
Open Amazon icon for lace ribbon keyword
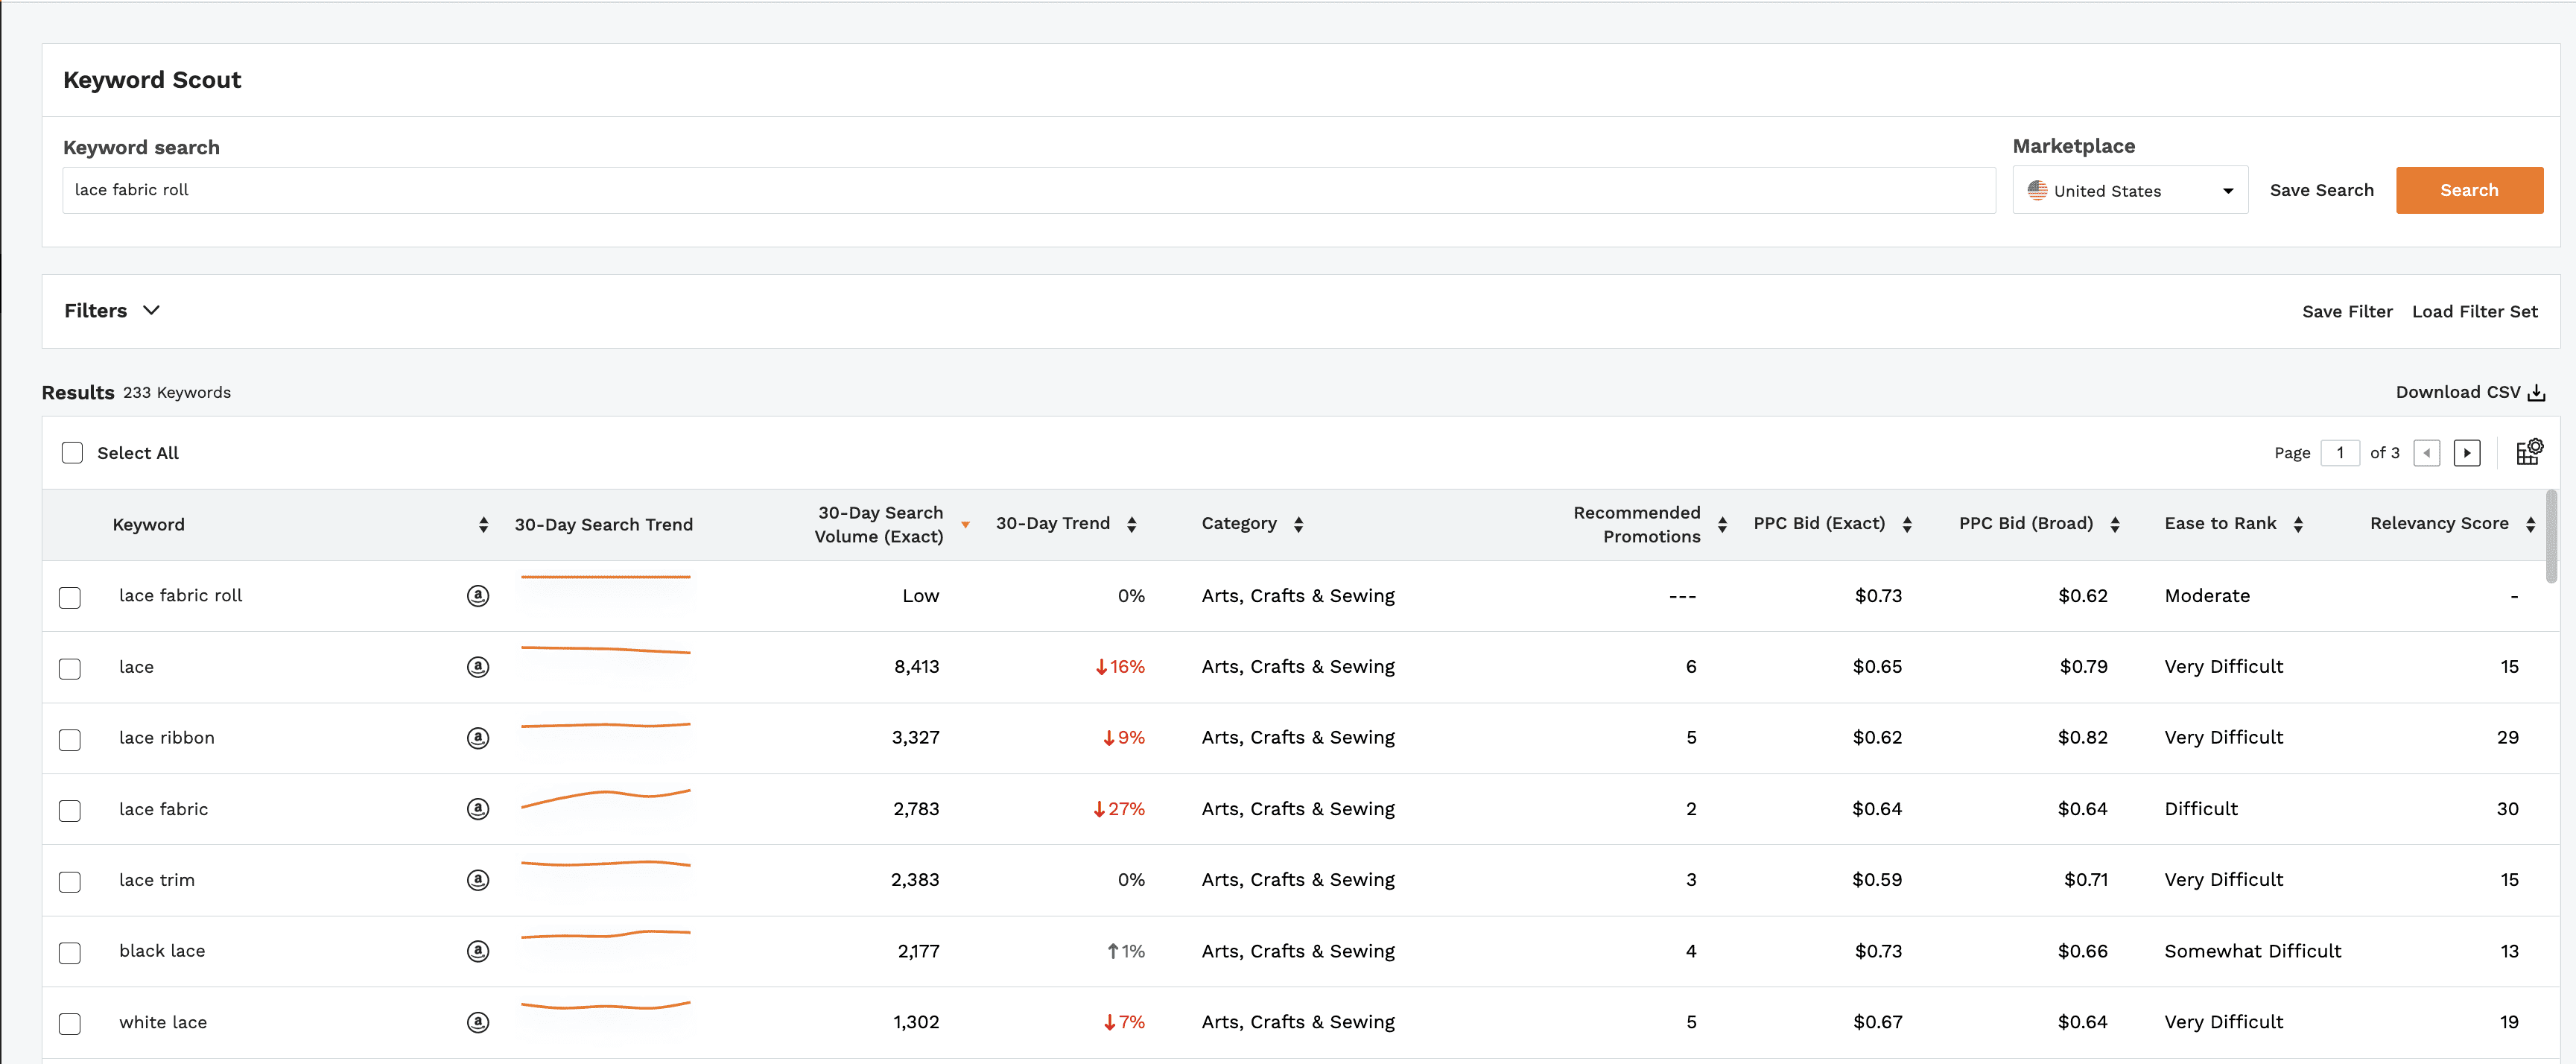pyautogui.click(x=478, y=738)
